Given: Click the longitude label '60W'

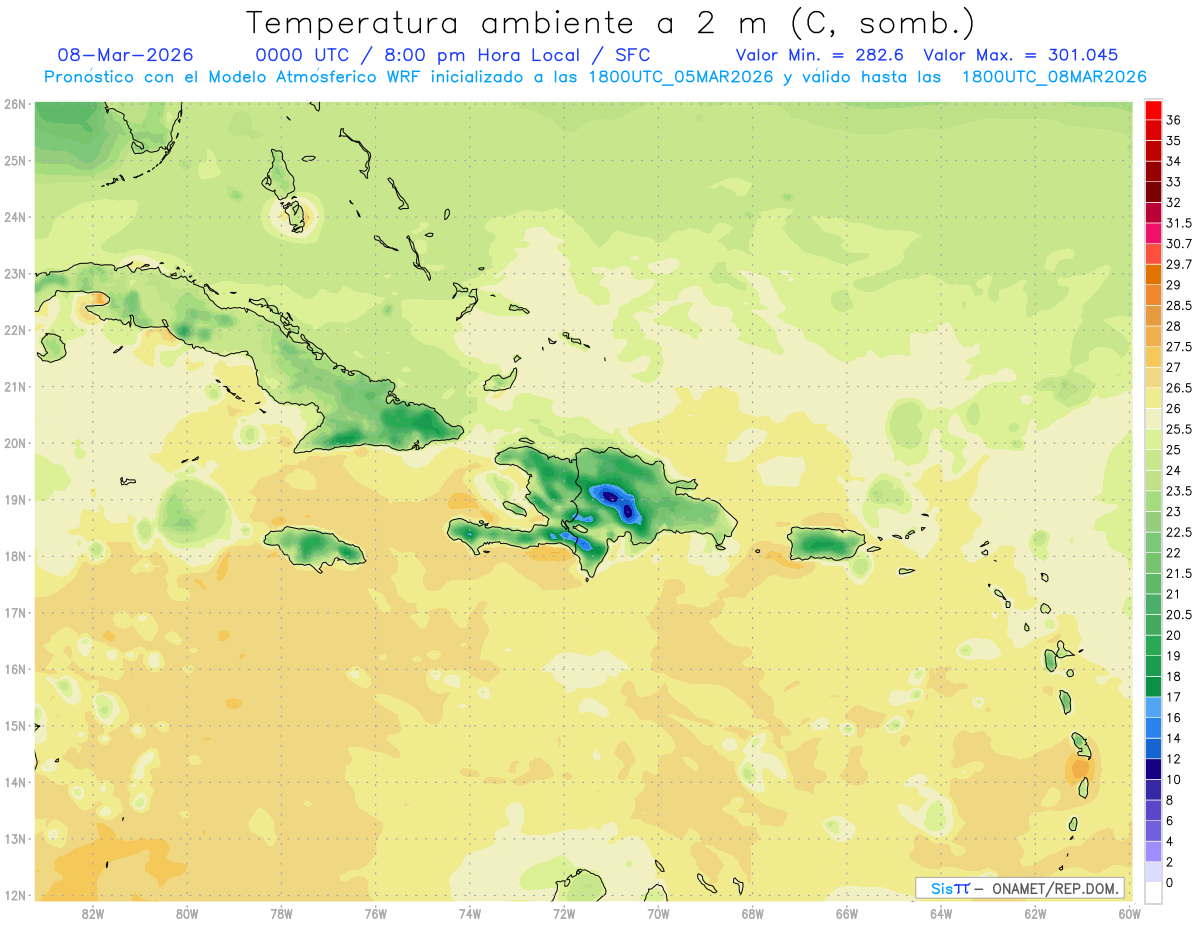Looking at the screenshot, I should click(x=1129, y=913).
